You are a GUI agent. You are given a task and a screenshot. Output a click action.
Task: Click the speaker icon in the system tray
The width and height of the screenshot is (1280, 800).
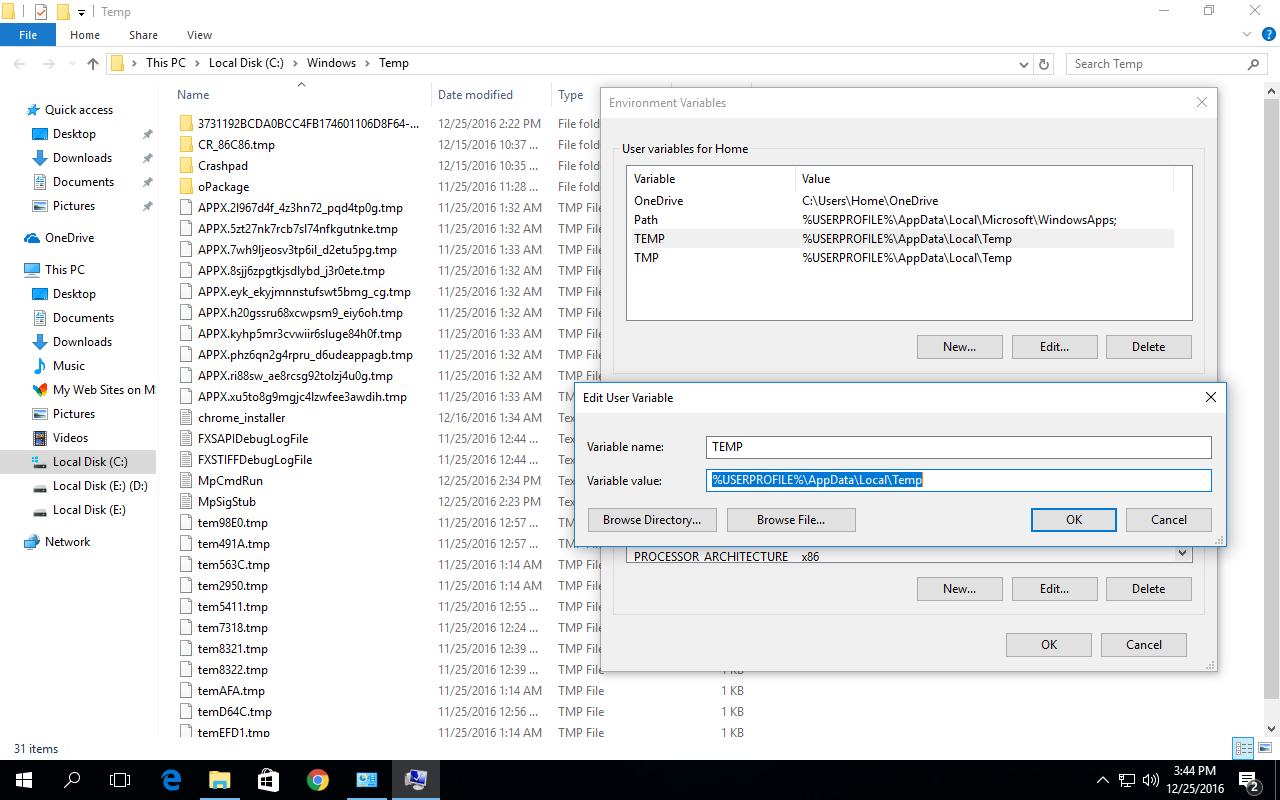pos(1149,779)
